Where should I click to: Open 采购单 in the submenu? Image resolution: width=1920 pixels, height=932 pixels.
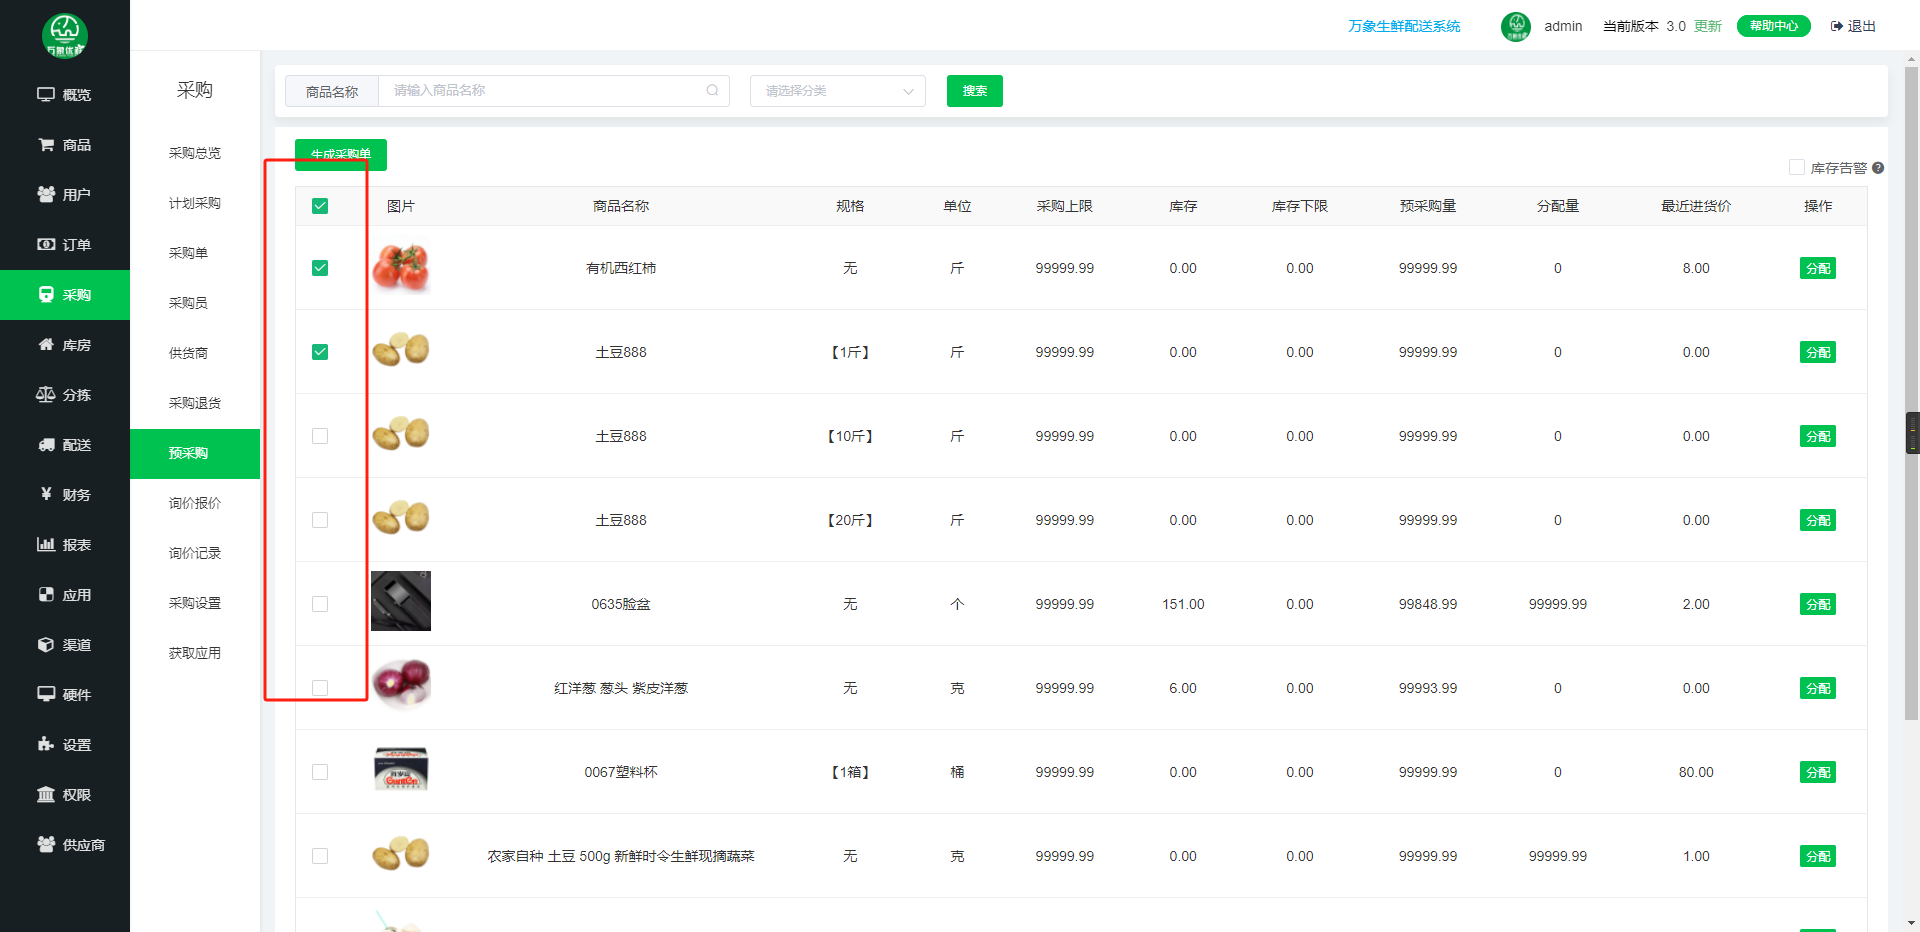coord(188,253)
